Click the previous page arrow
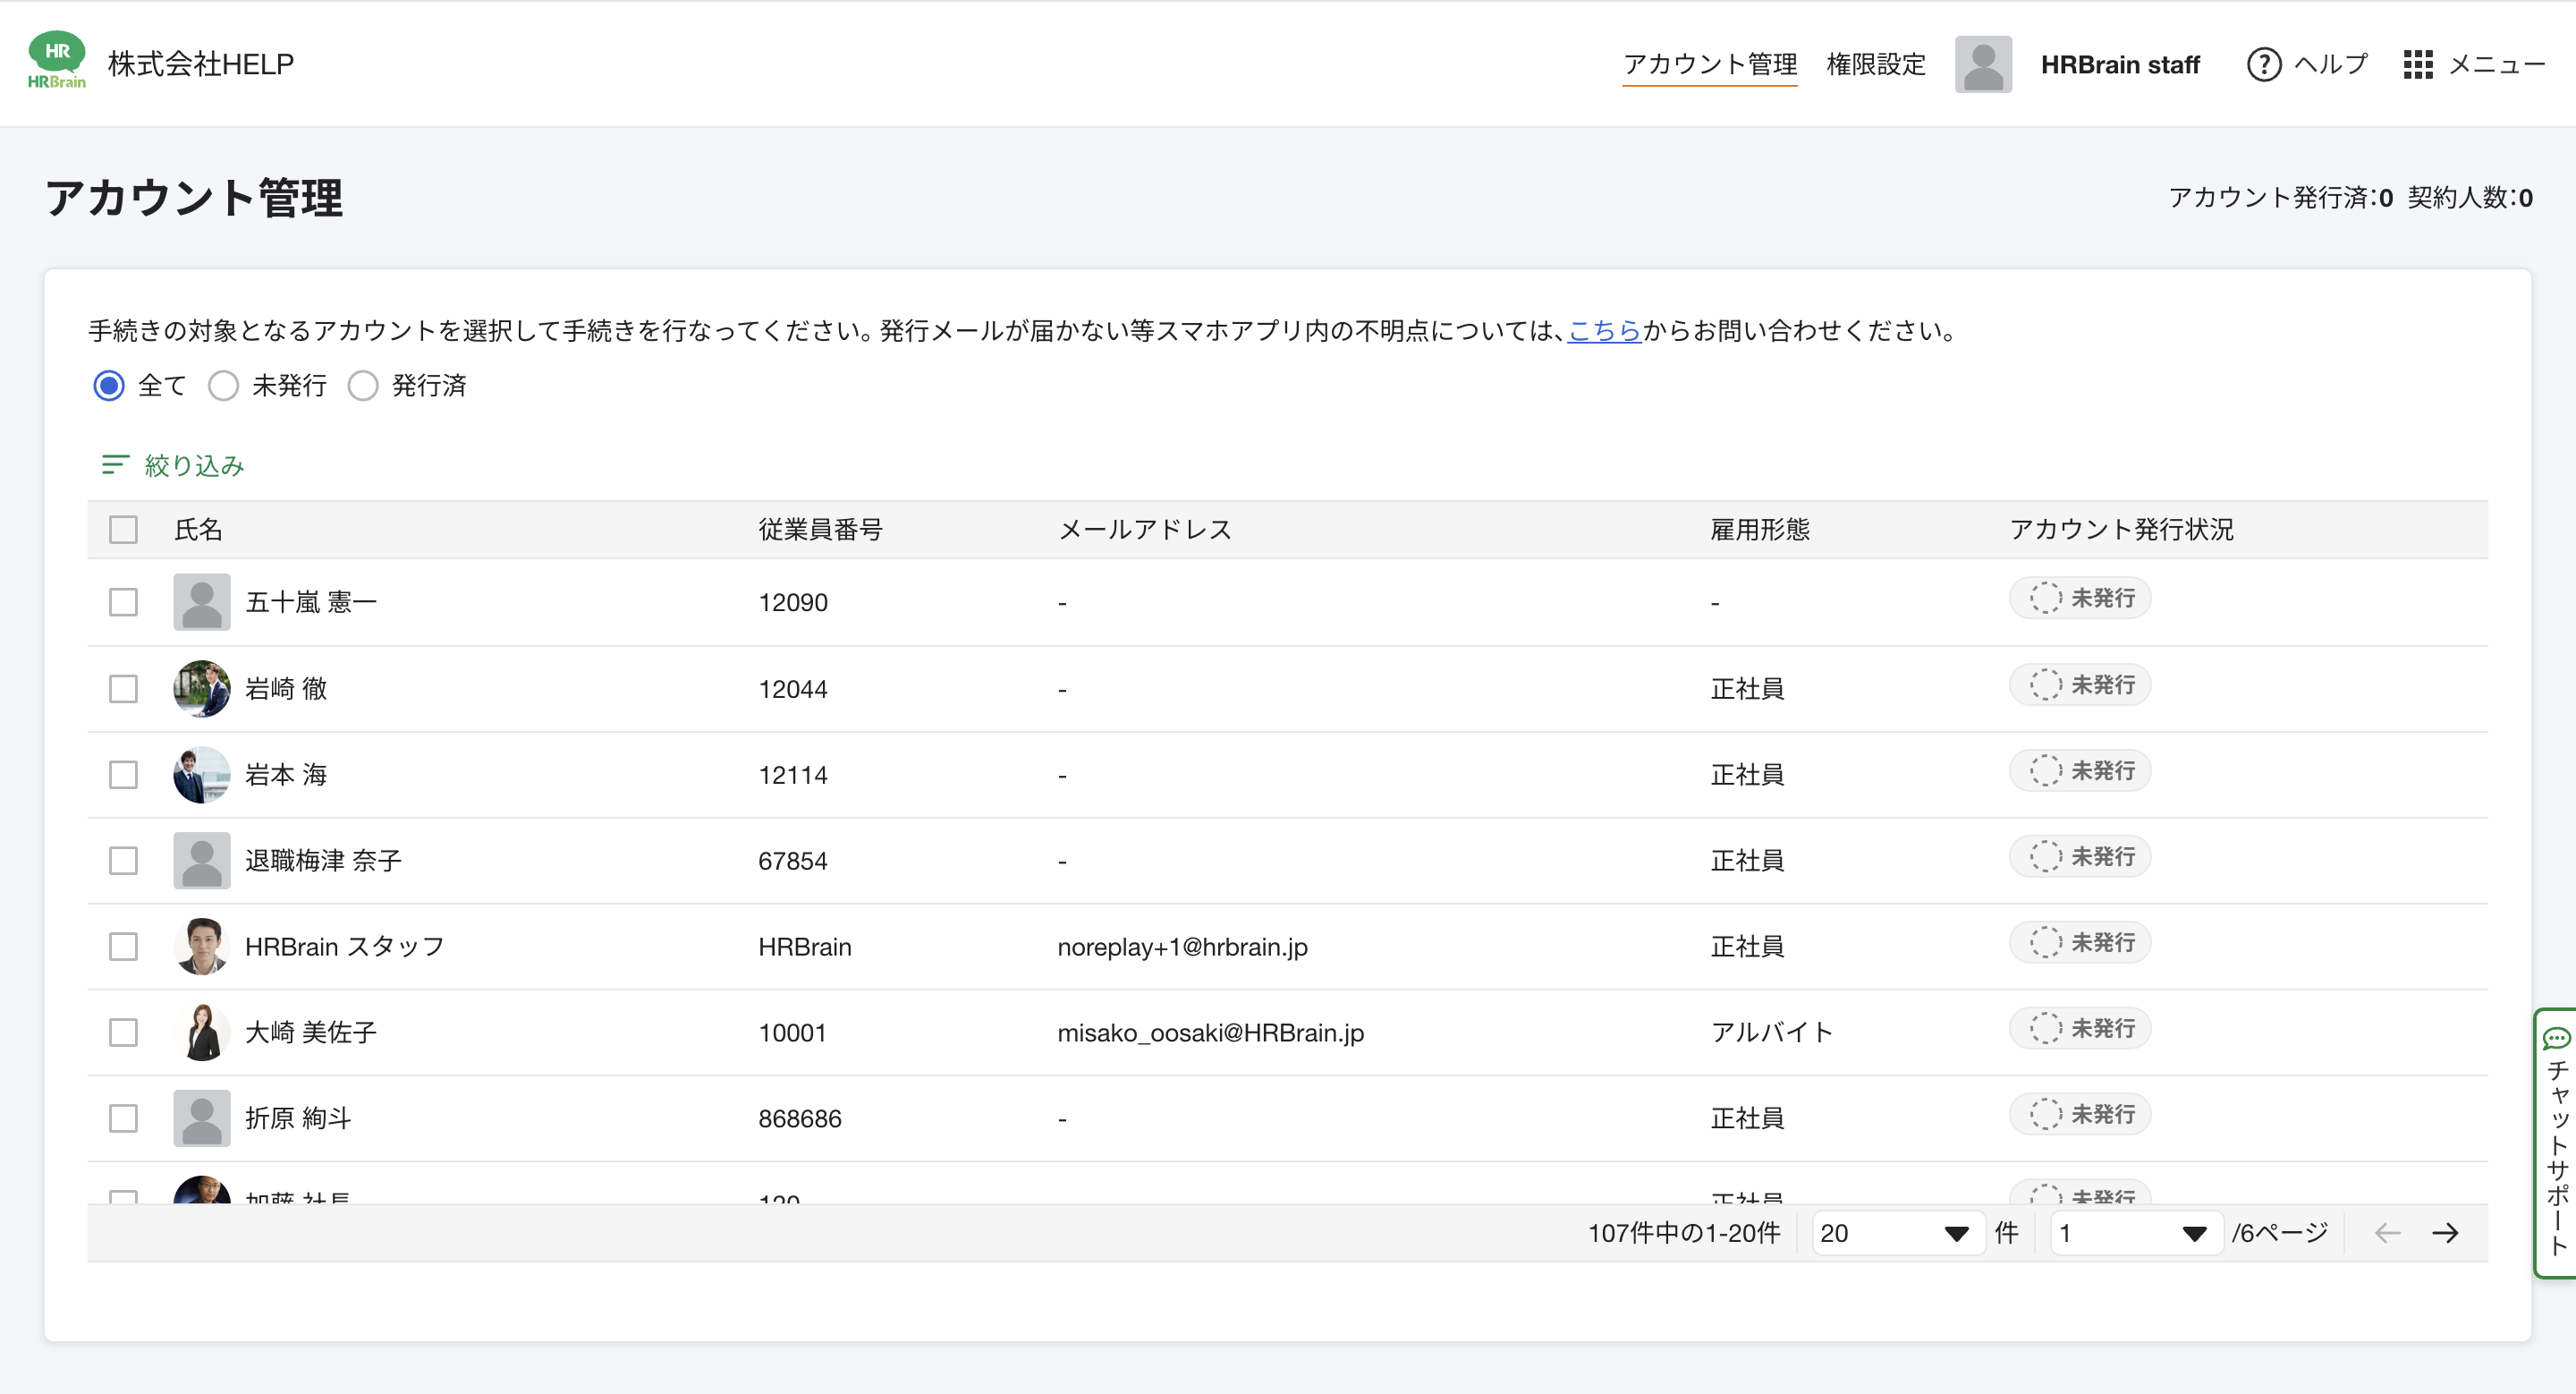 (x=2387, y=1233)
